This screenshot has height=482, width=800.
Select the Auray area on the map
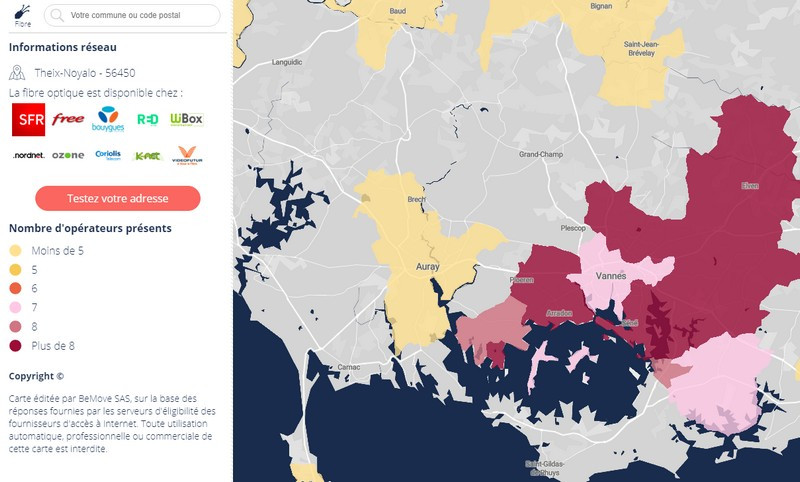coord(428,267)
